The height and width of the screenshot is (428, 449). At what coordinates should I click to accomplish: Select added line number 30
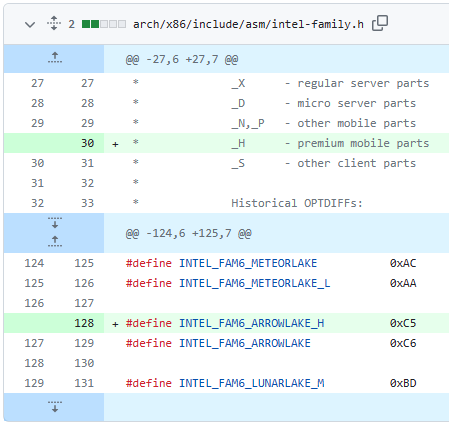[87, 143]
